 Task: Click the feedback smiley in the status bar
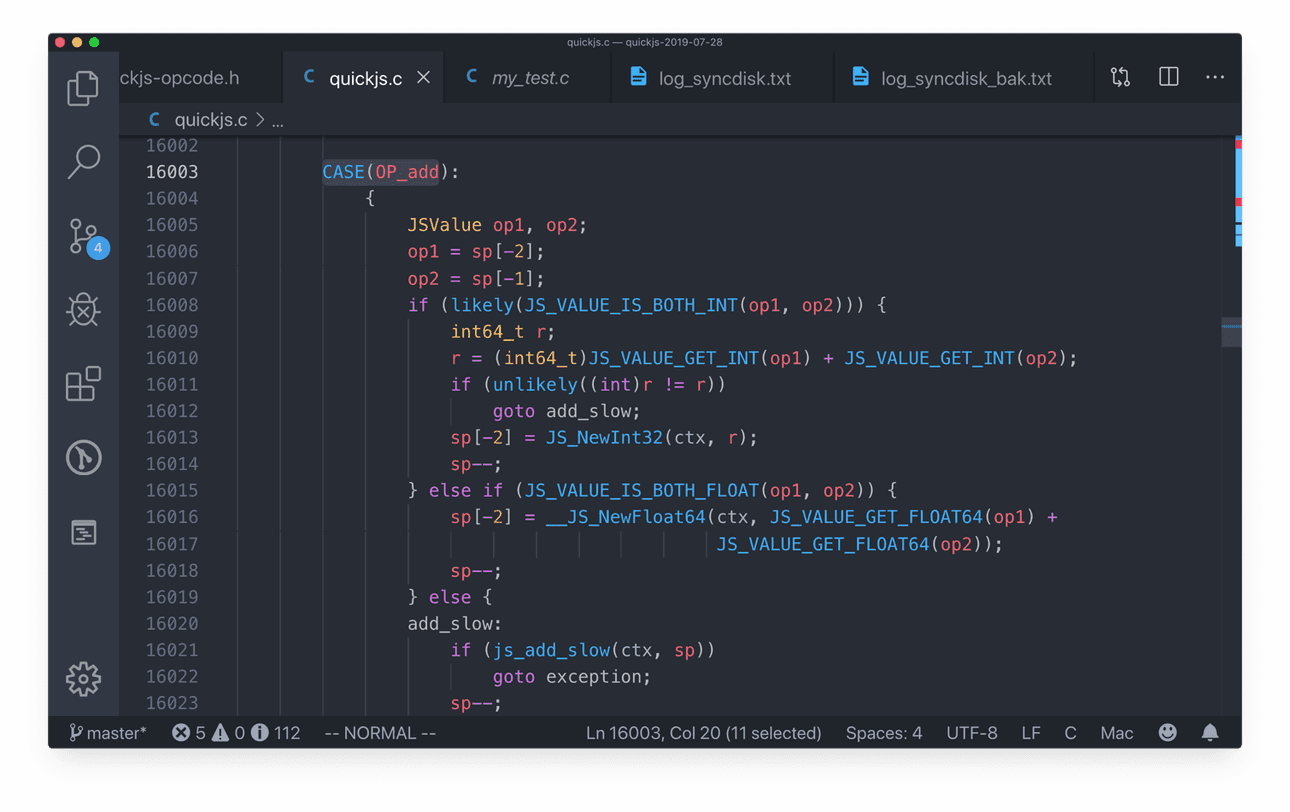(x=1167, y=732)
